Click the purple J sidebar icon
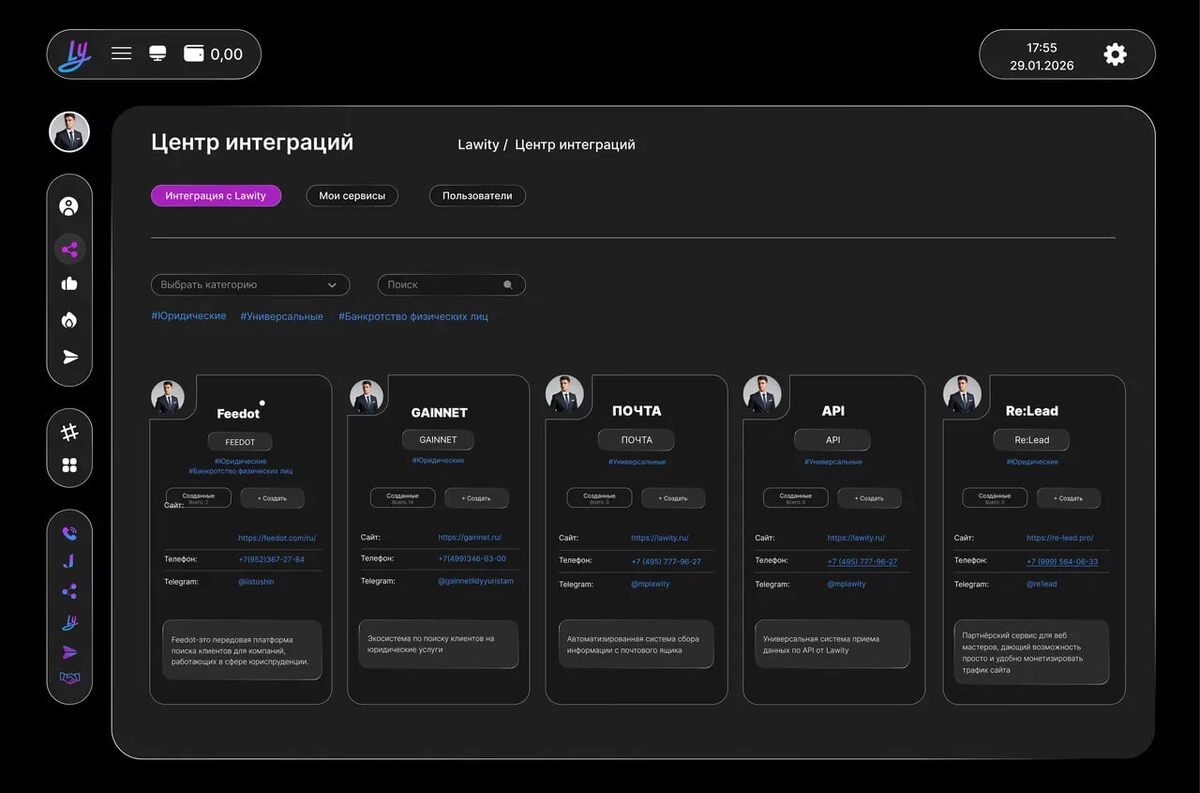 pyautogui.click(x=69, y=561)
